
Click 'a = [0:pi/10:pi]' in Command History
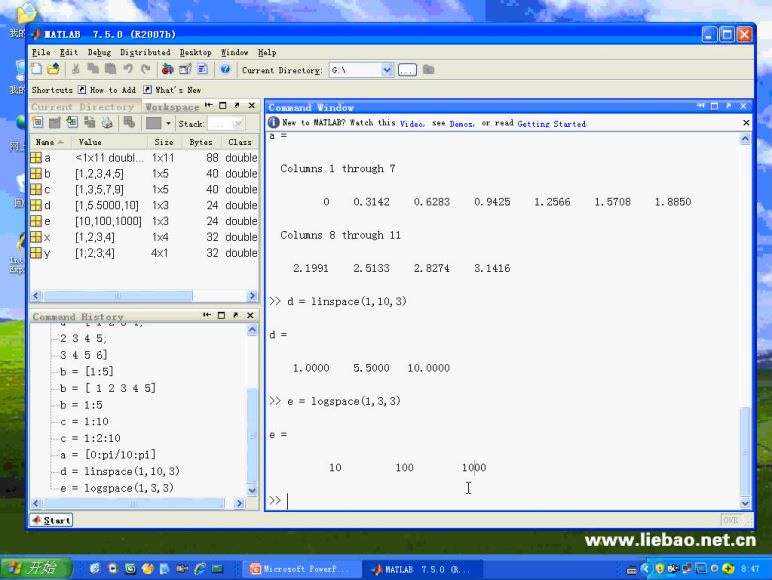(x=108, y=454)
